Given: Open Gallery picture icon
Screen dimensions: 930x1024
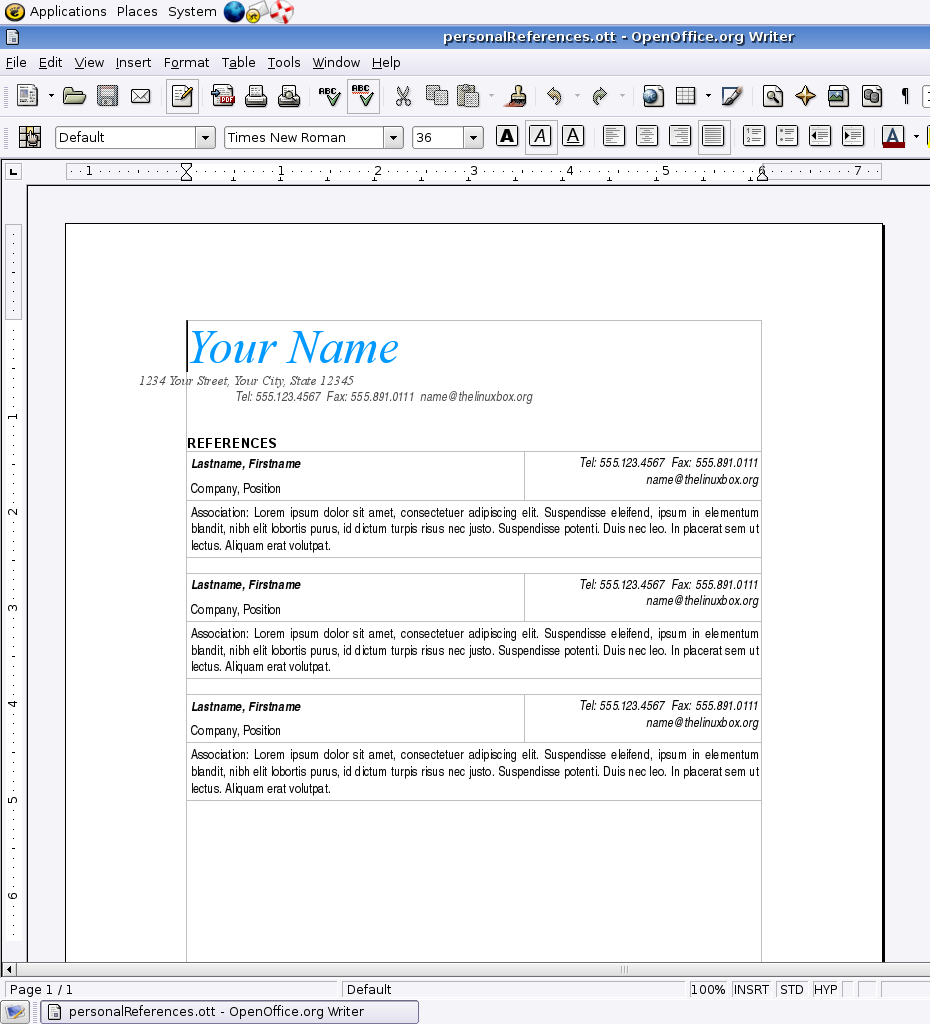Looking at the screenshot, I should pos(839,96).
